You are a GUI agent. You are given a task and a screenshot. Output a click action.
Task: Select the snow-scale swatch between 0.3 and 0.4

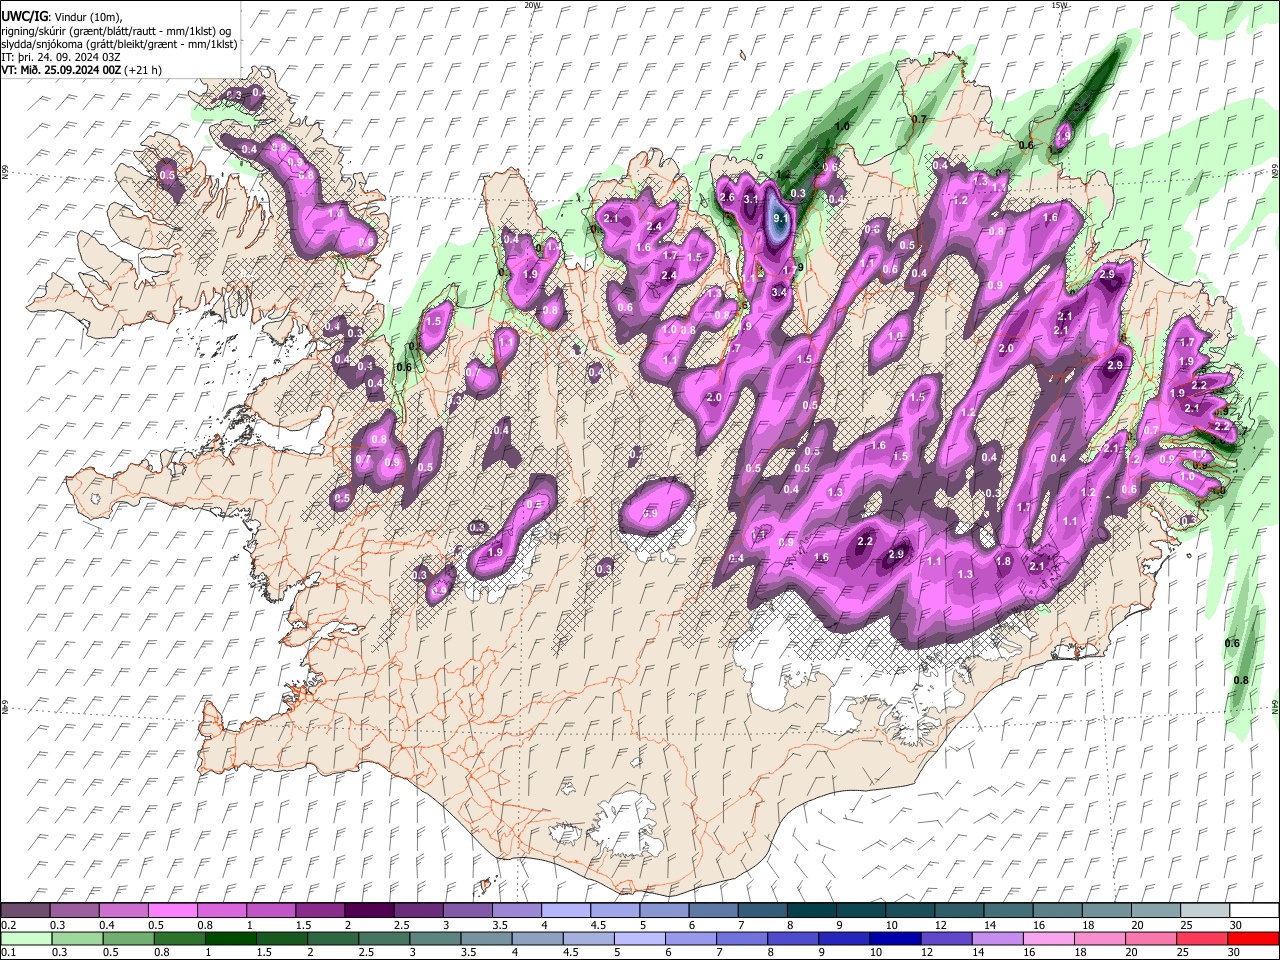(x=75, y=910)
